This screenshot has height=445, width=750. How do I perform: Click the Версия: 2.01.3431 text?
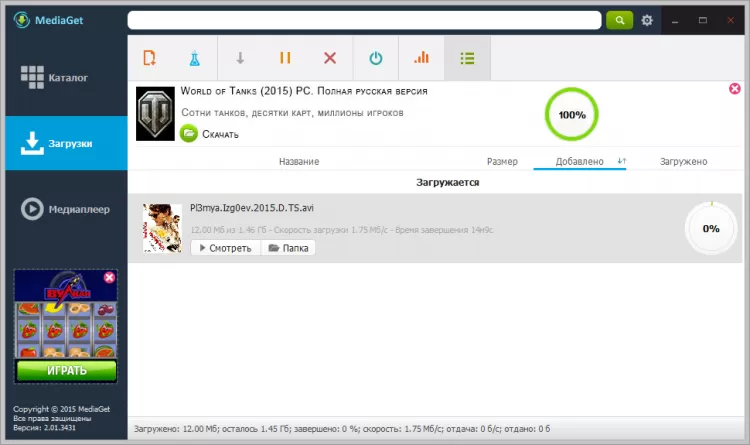[x=44, y=428]
